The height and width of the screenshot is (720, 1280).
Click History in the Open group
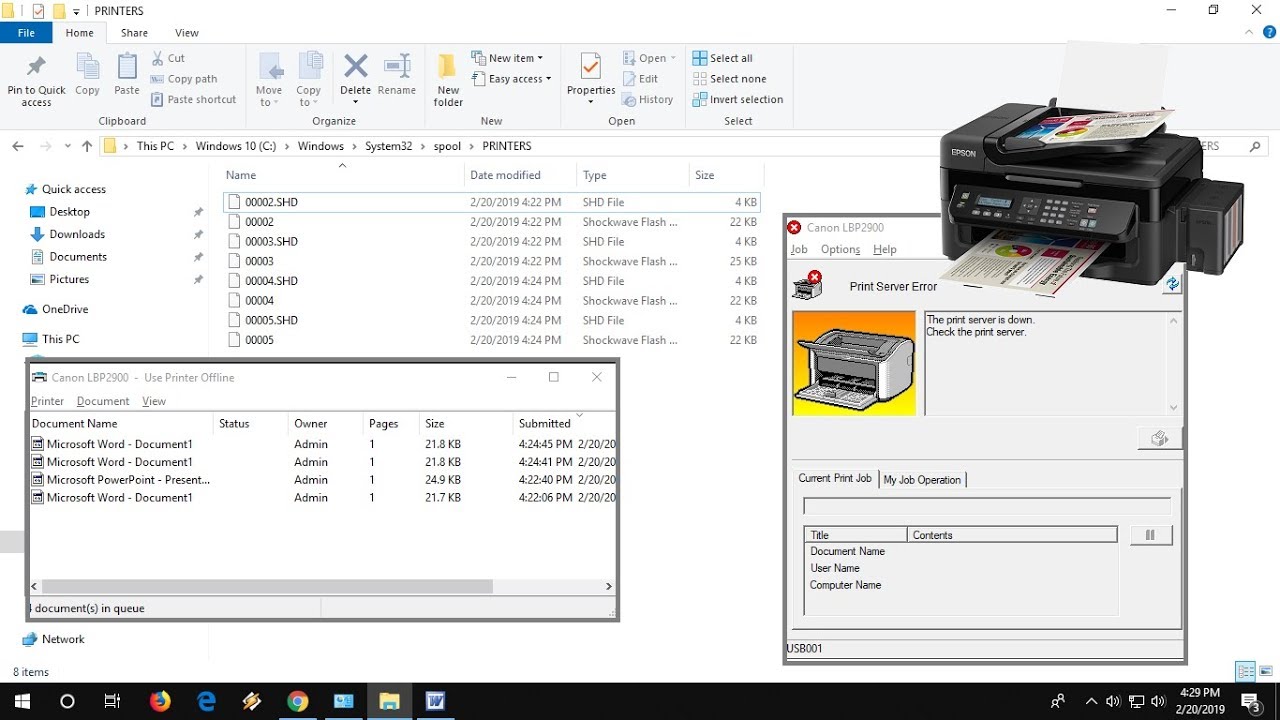[647, 99]
